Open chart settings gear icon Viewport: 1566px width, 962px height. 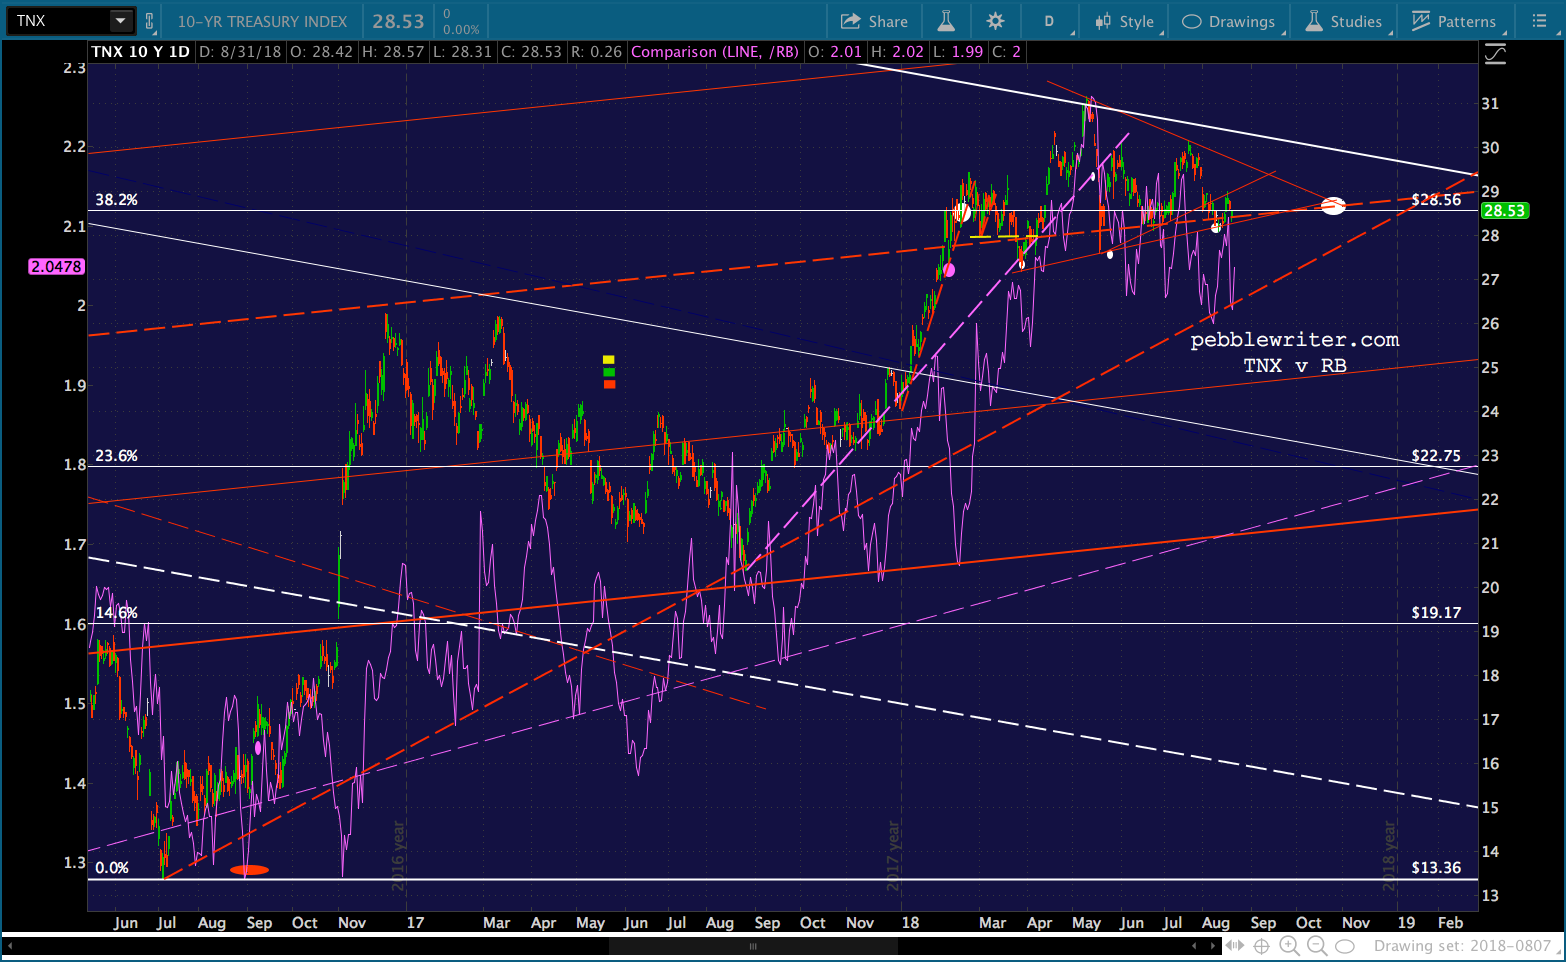pos(995,21)
